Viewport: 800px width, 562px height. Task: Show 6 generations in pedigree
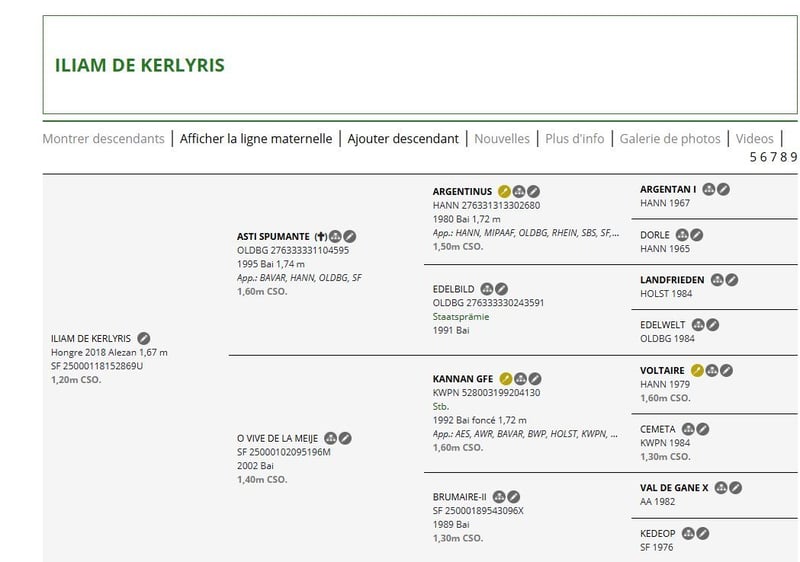coord(763,157)
